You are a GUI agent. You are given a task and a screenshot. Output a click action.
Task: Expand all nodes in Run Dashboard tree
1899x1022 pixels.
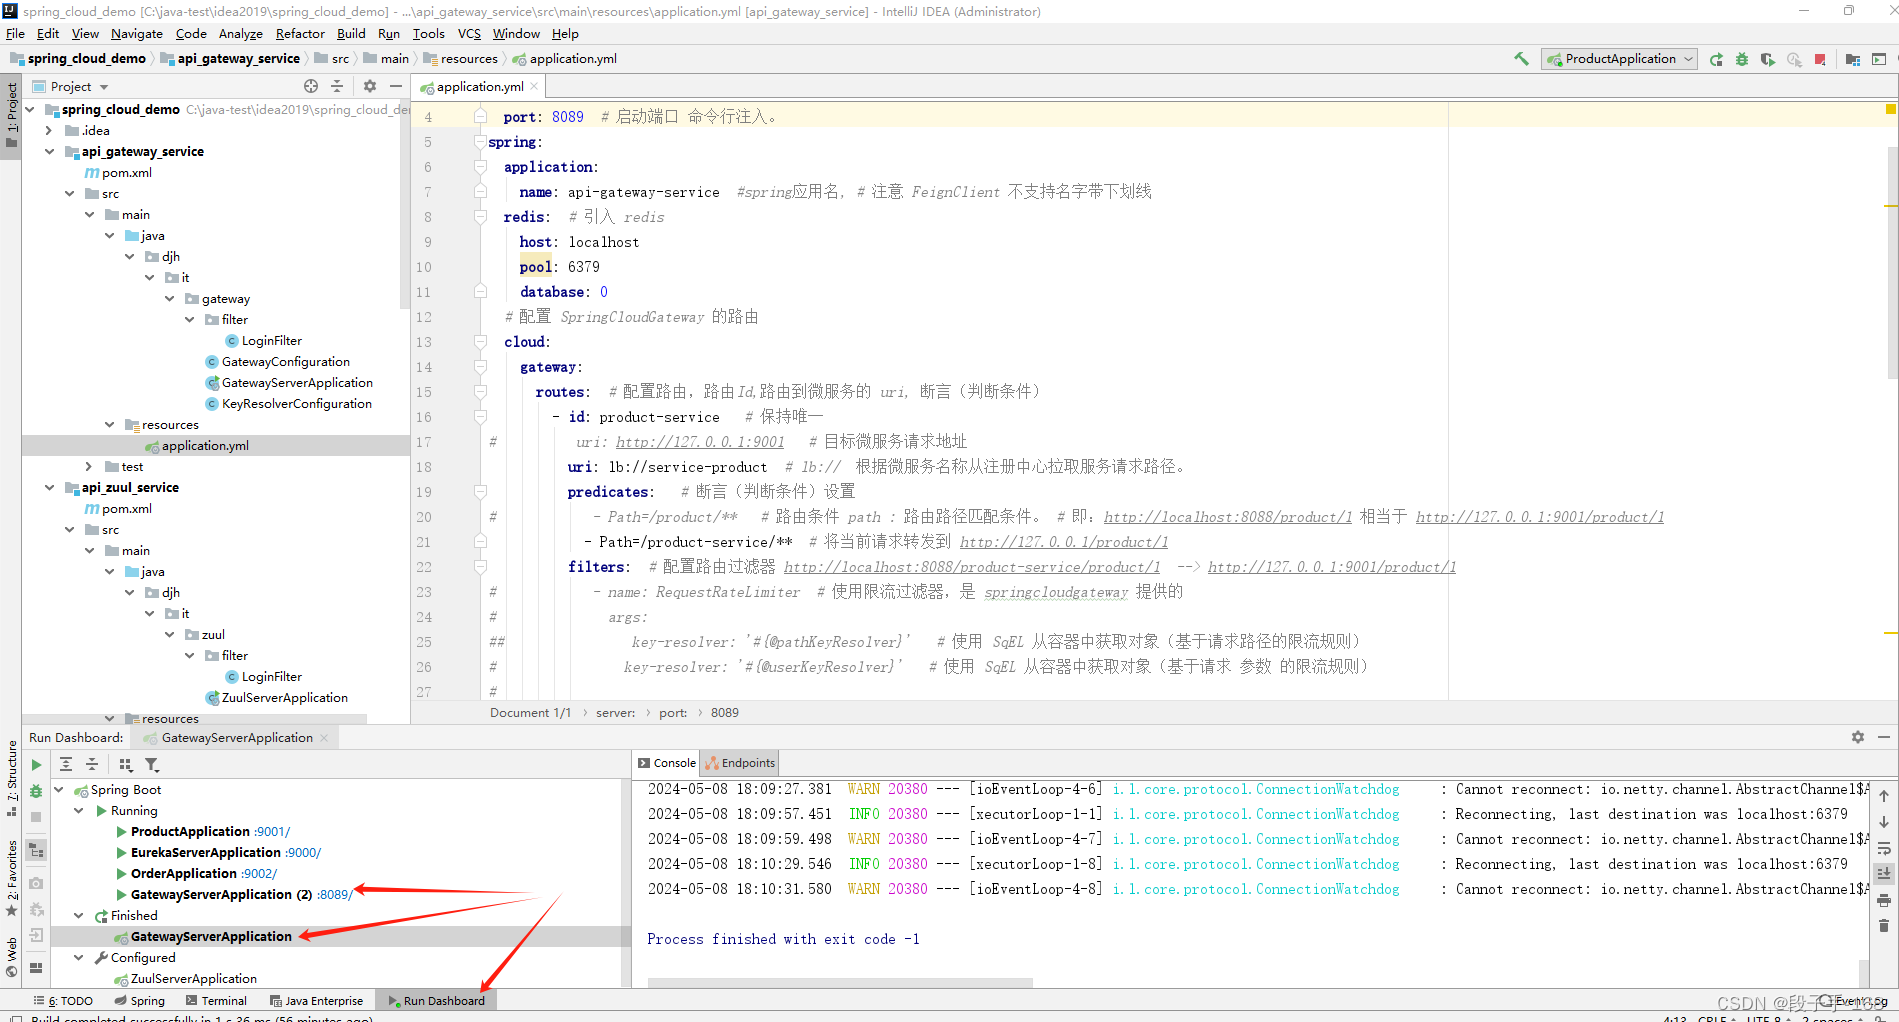click(x=66, y=765)
